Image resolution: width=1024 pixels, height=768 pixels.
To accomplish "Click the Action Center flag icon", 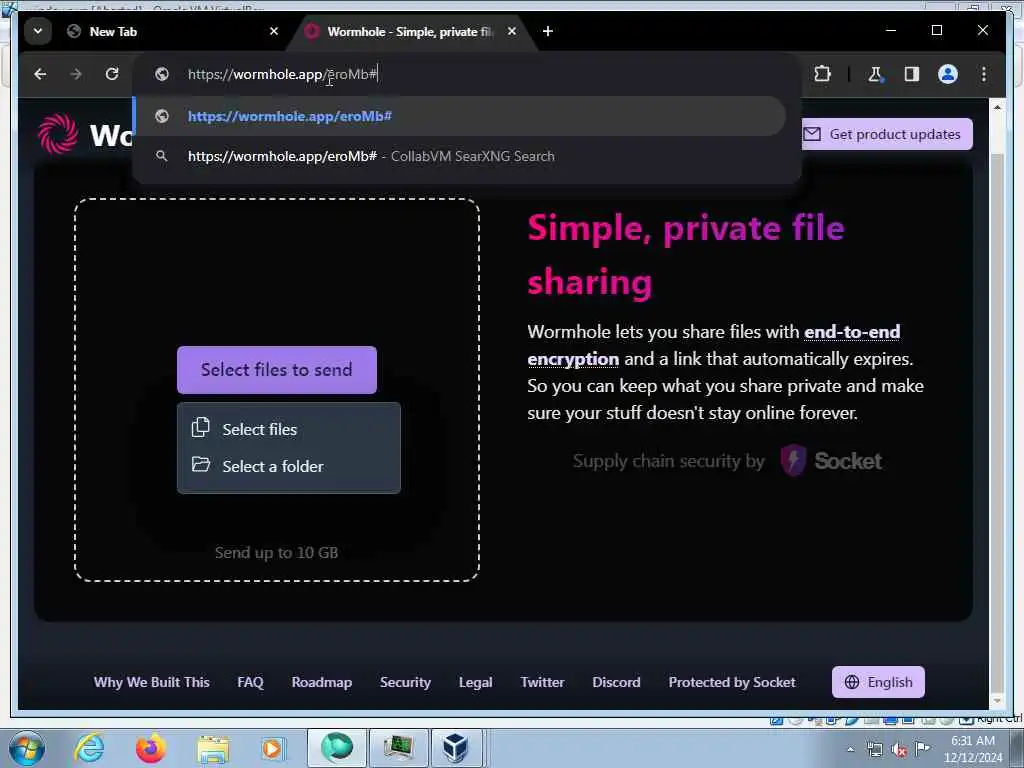I will 922,749.
